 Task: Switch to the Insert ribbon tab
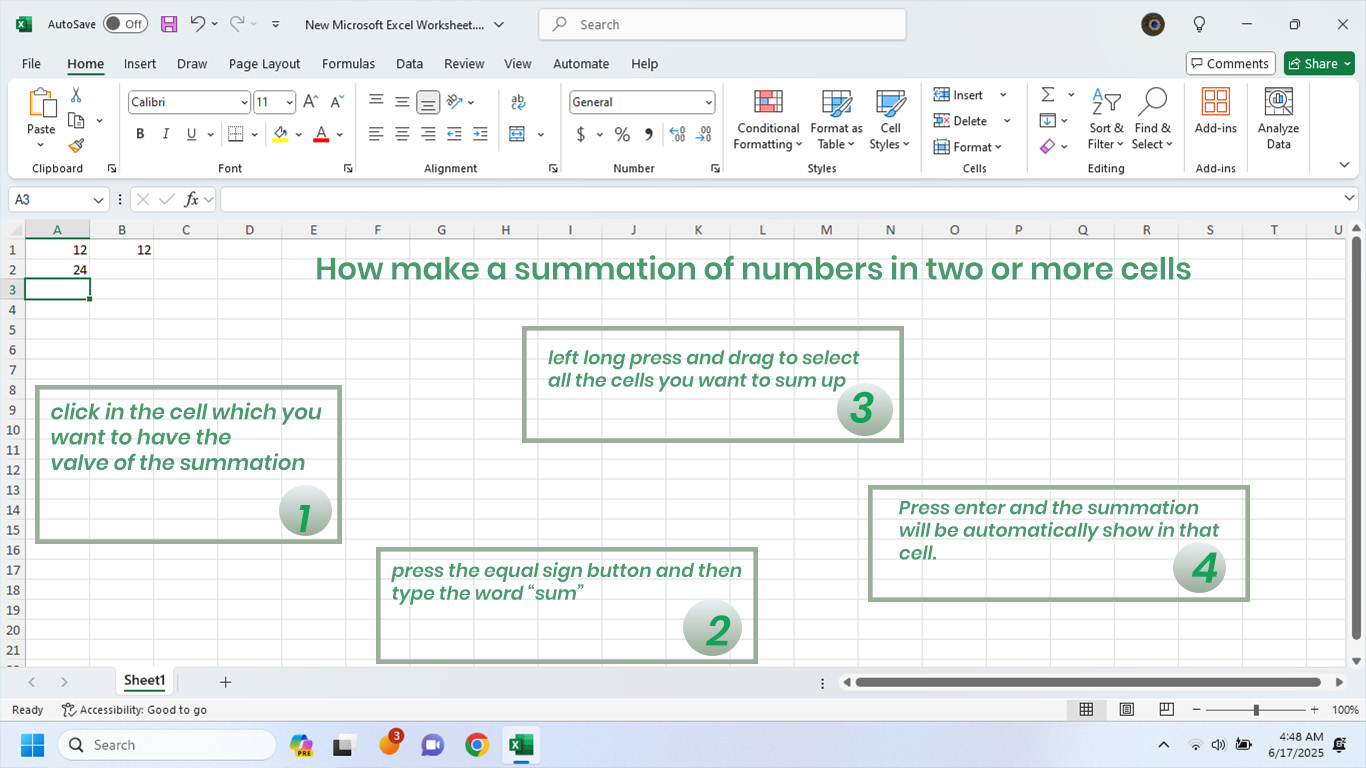(x=140, y=64)
